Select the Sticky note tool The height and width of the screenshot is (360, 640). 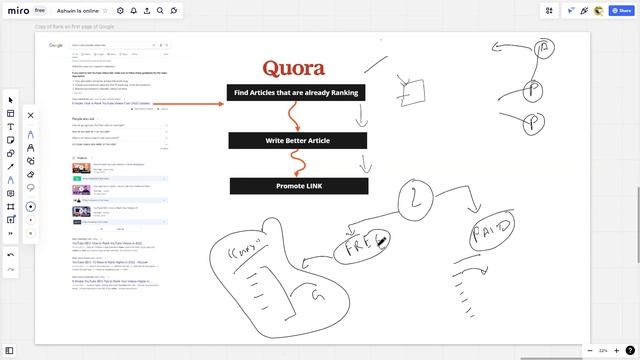pyautogui.click(x=11, y=140)
